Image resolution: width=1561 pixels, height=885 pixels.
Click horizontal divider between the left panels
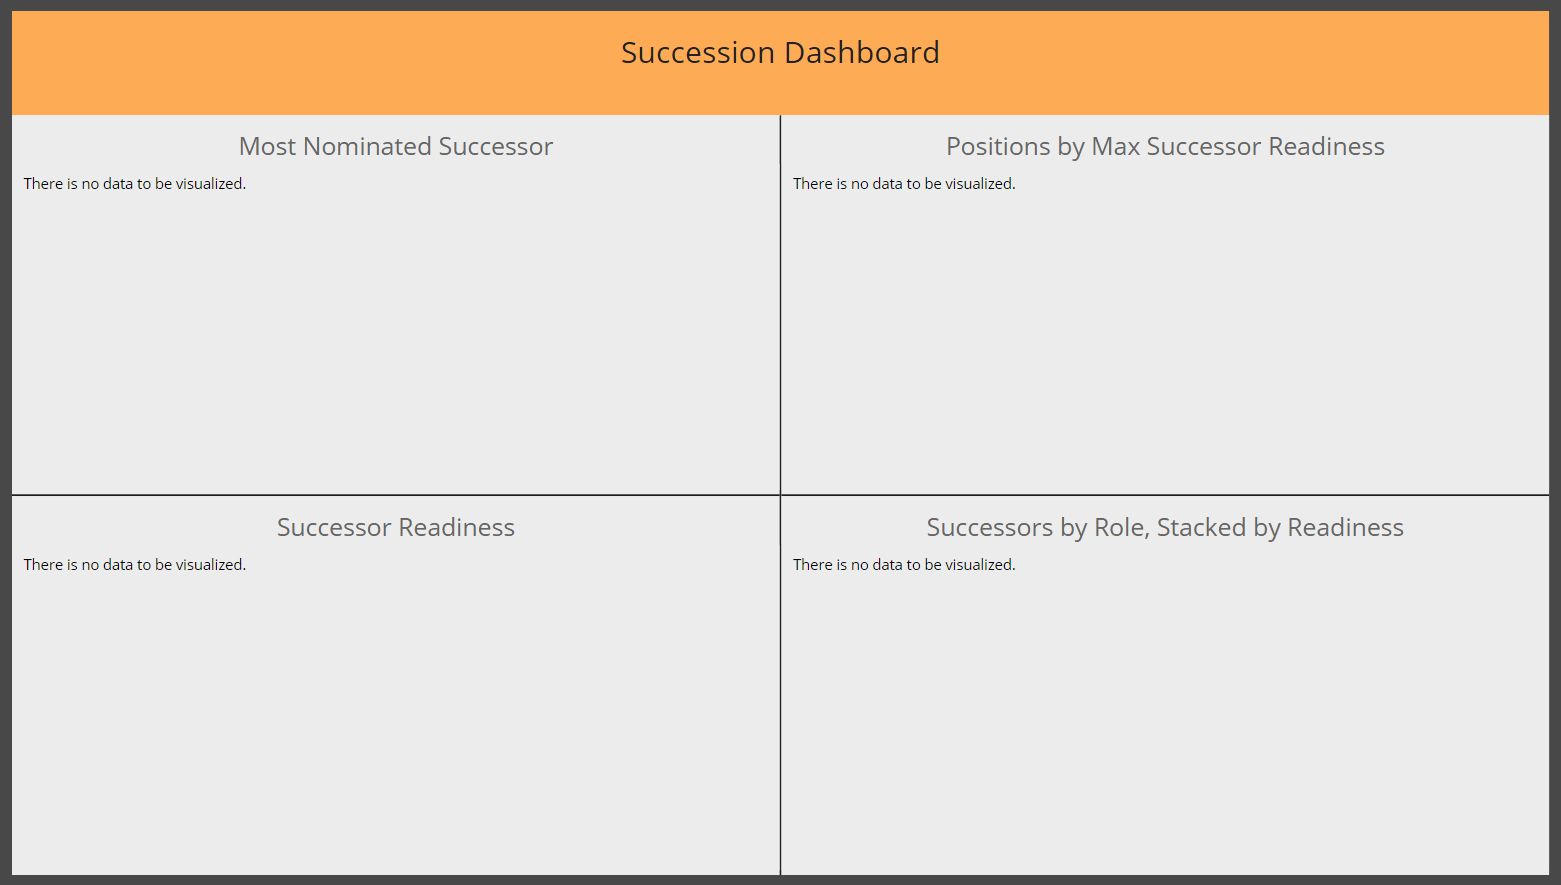pos(396,495)
